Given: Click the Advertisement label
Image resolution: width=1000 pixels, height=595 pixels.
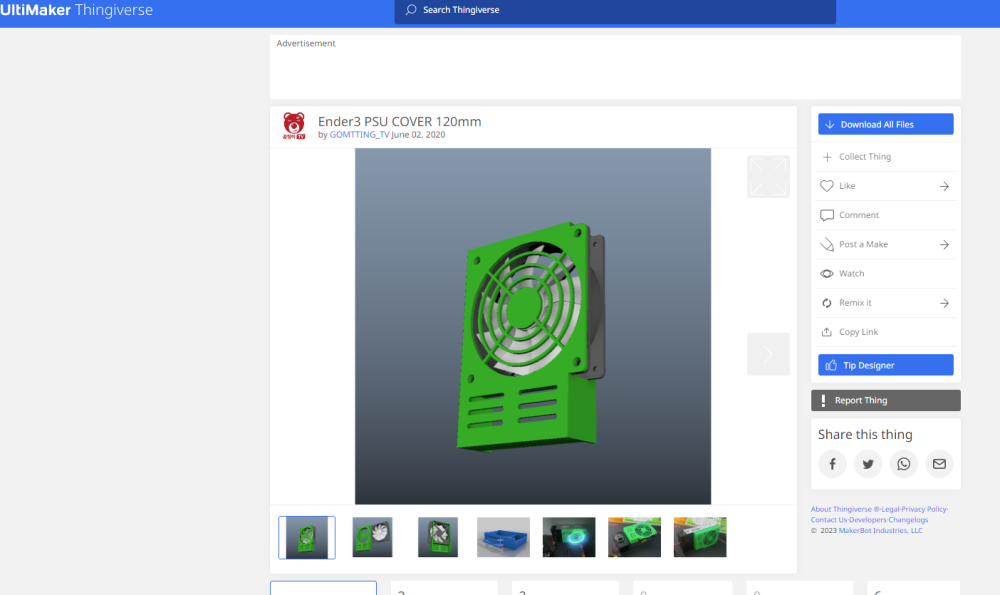Looking at the screenshot, I should click(x=305, y=43).
